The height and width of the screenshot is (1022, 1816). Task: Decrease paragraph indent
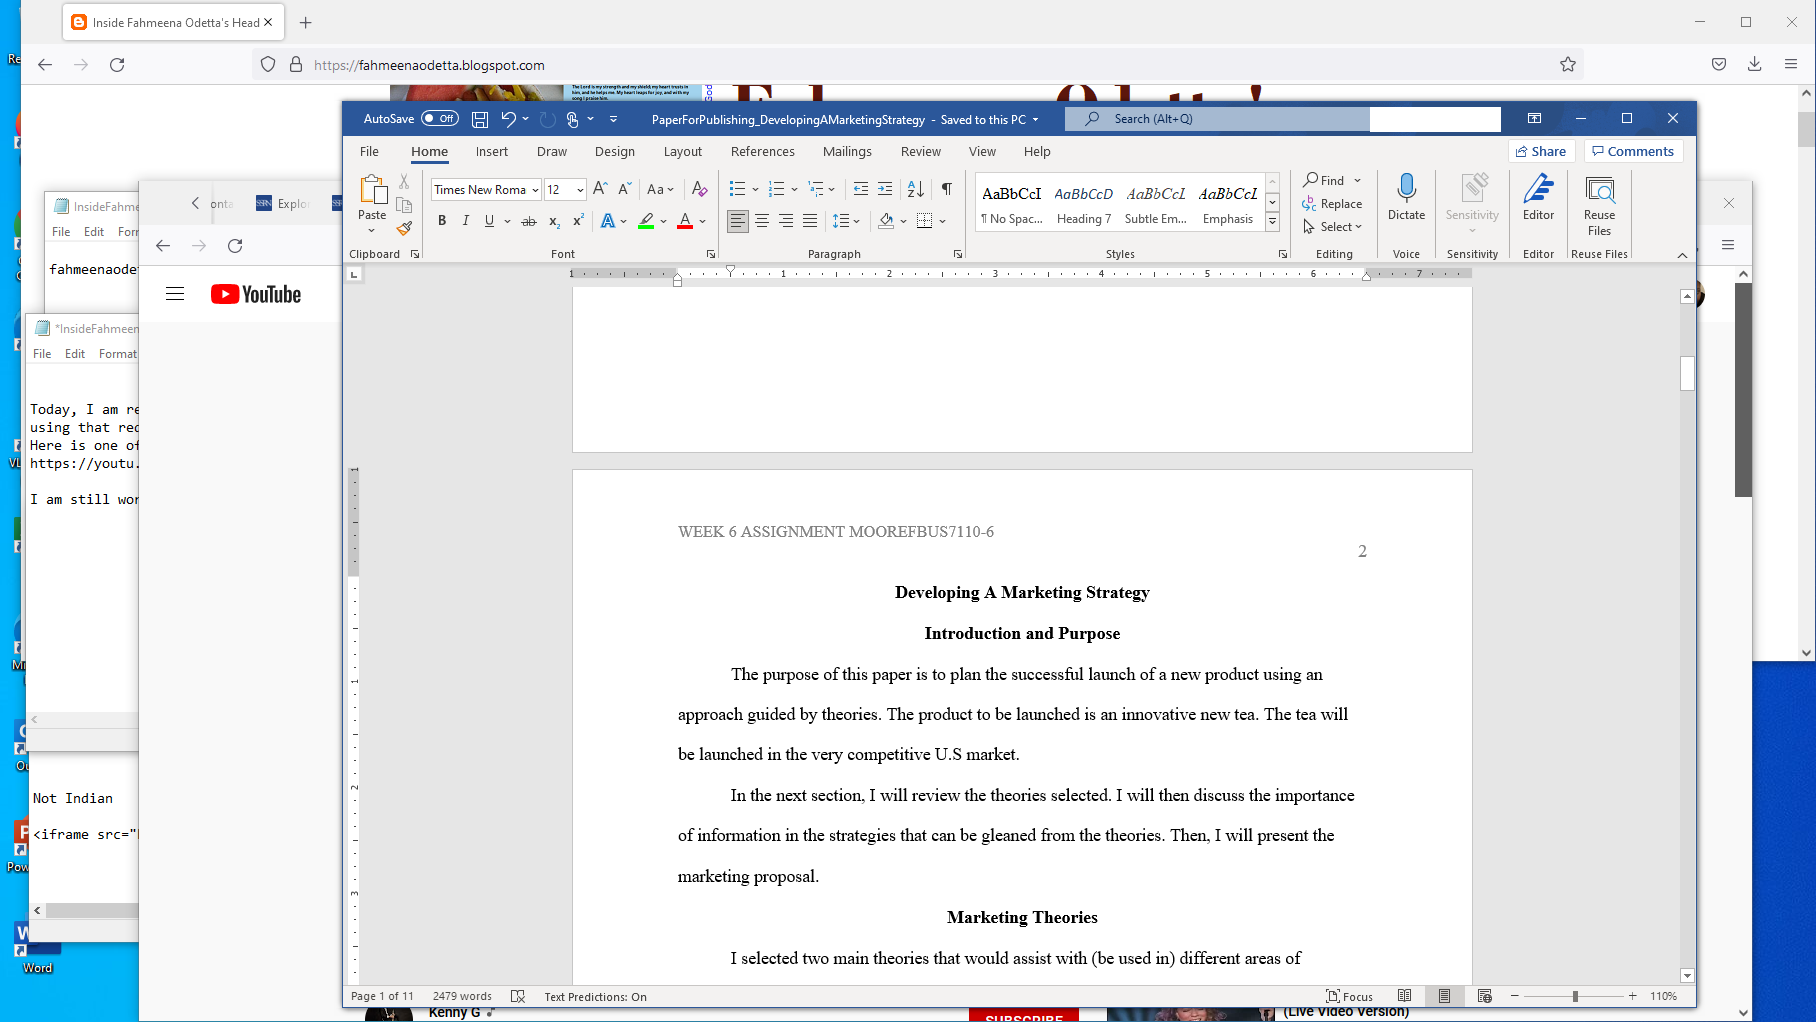tap(861, 189)
